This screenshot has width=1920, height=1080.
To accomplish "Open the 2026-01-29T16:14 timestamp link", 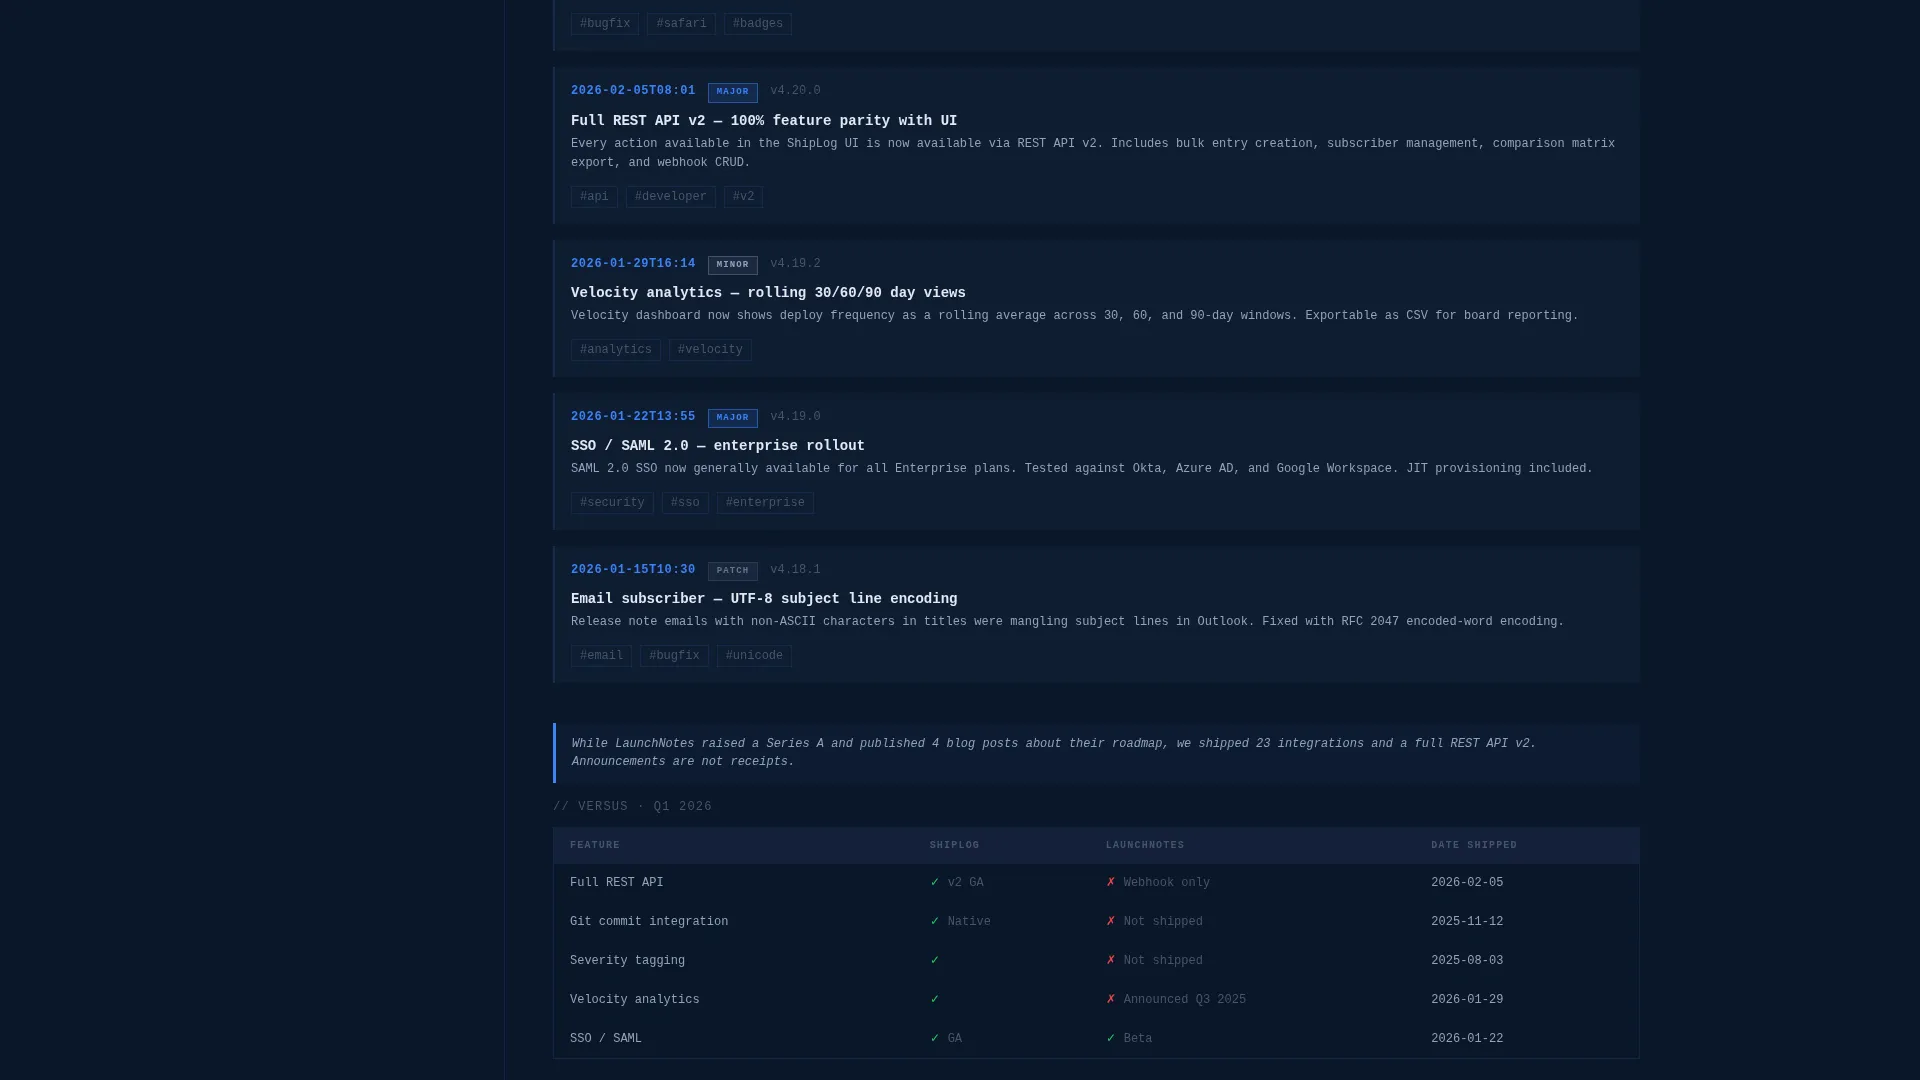I will 633,264.
